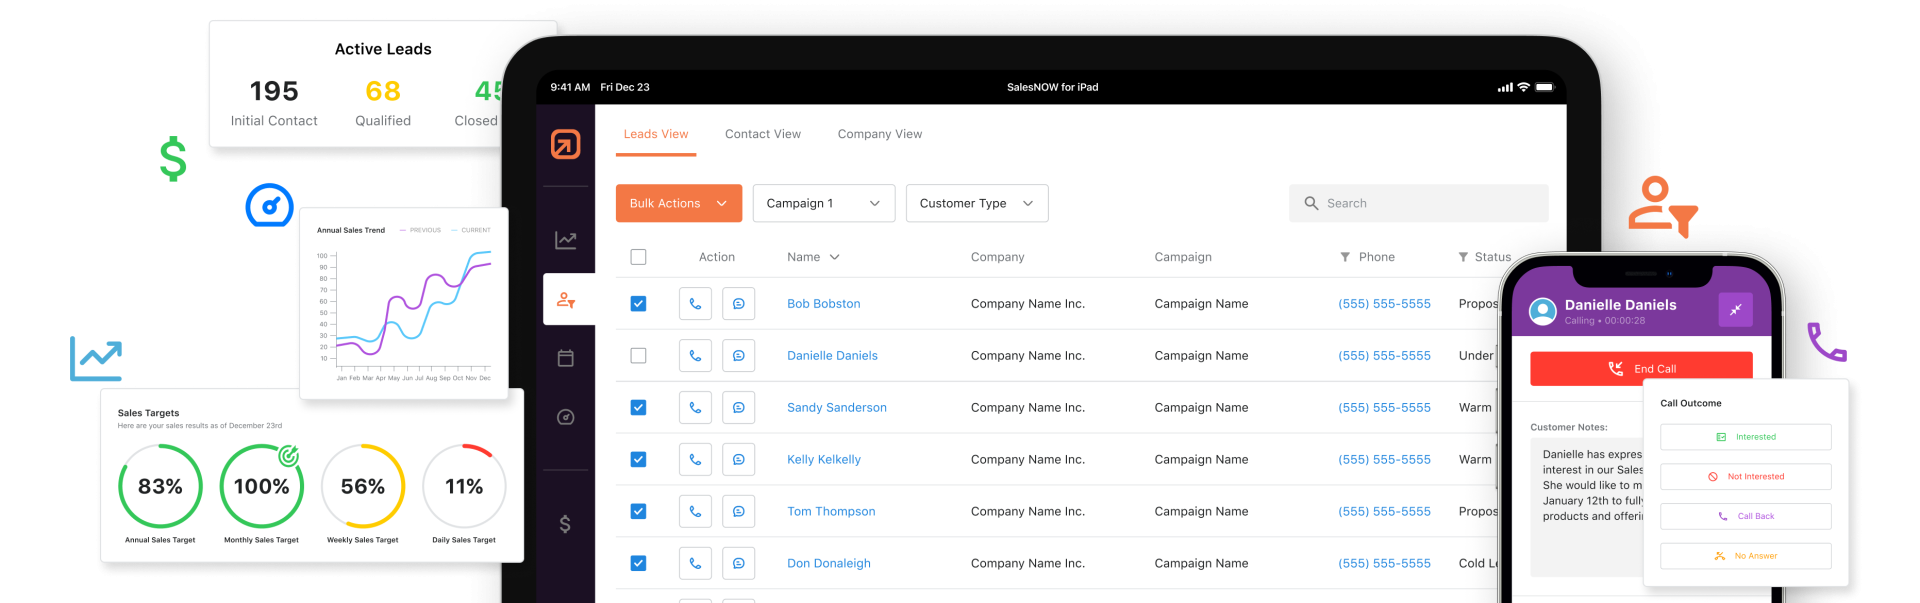The height and width of the screenshot is (603, 1920).
Task: Open the Customer Type dropdown
Action: coord(977,203)
